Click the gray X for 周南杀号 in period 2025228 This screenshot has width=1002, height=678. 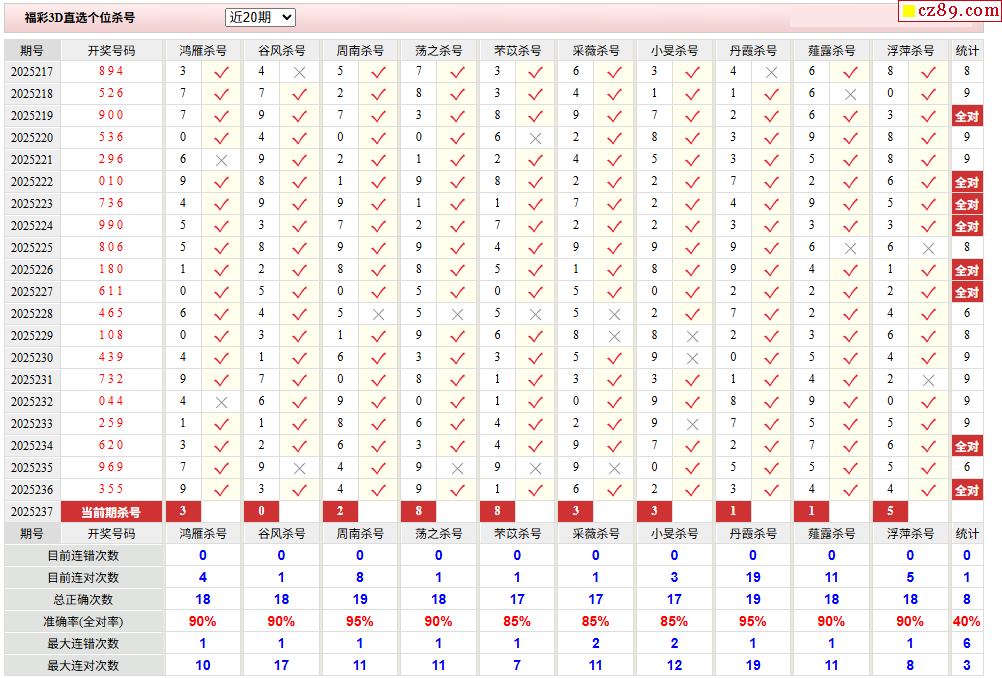(378, 314)
